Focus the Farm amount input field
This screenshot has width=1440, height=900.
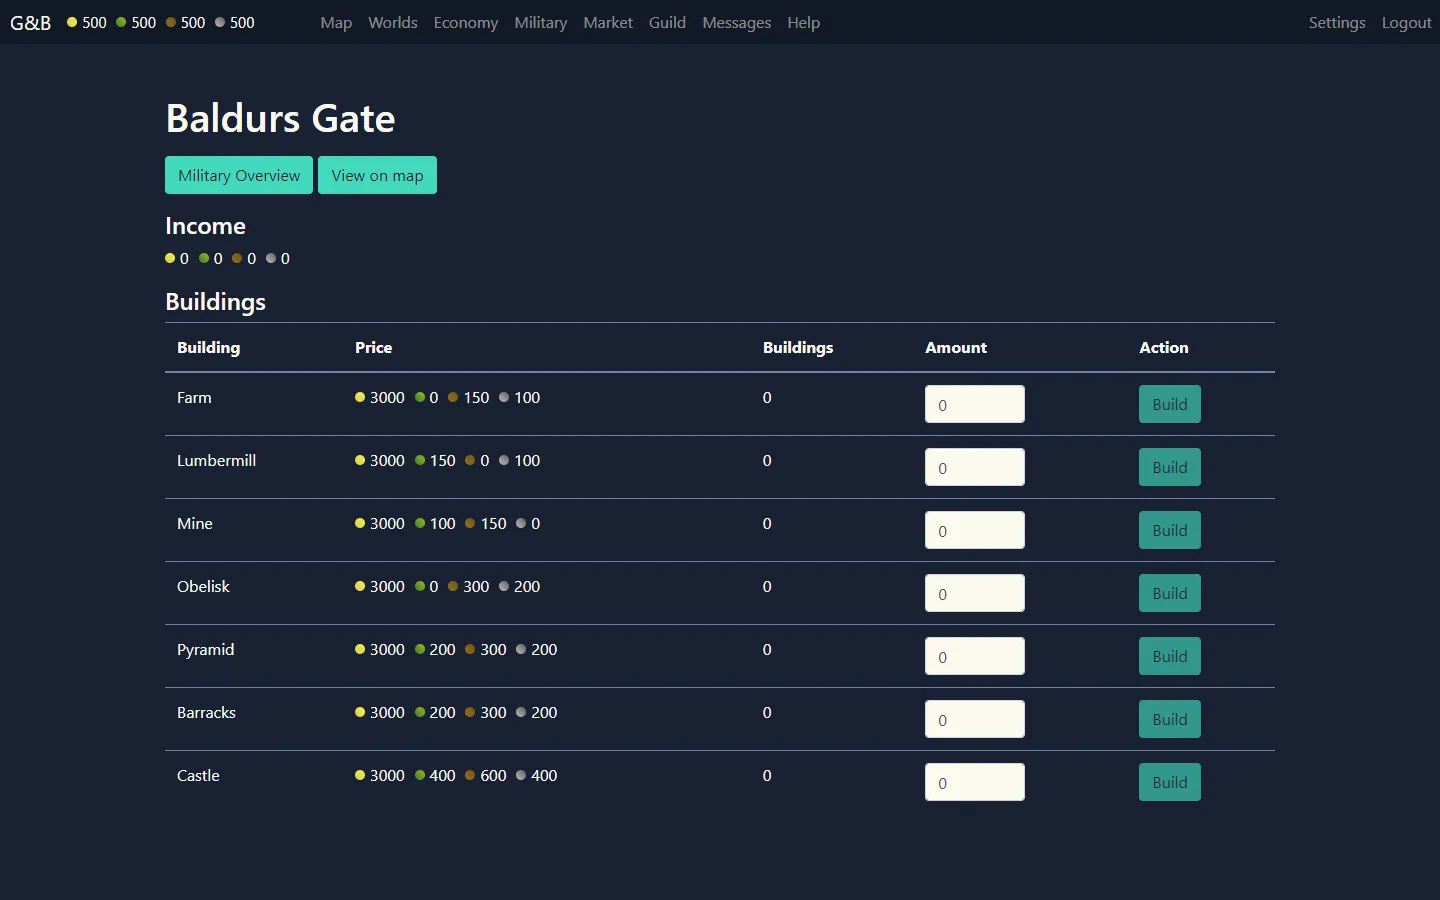click(x=975, y=404)
